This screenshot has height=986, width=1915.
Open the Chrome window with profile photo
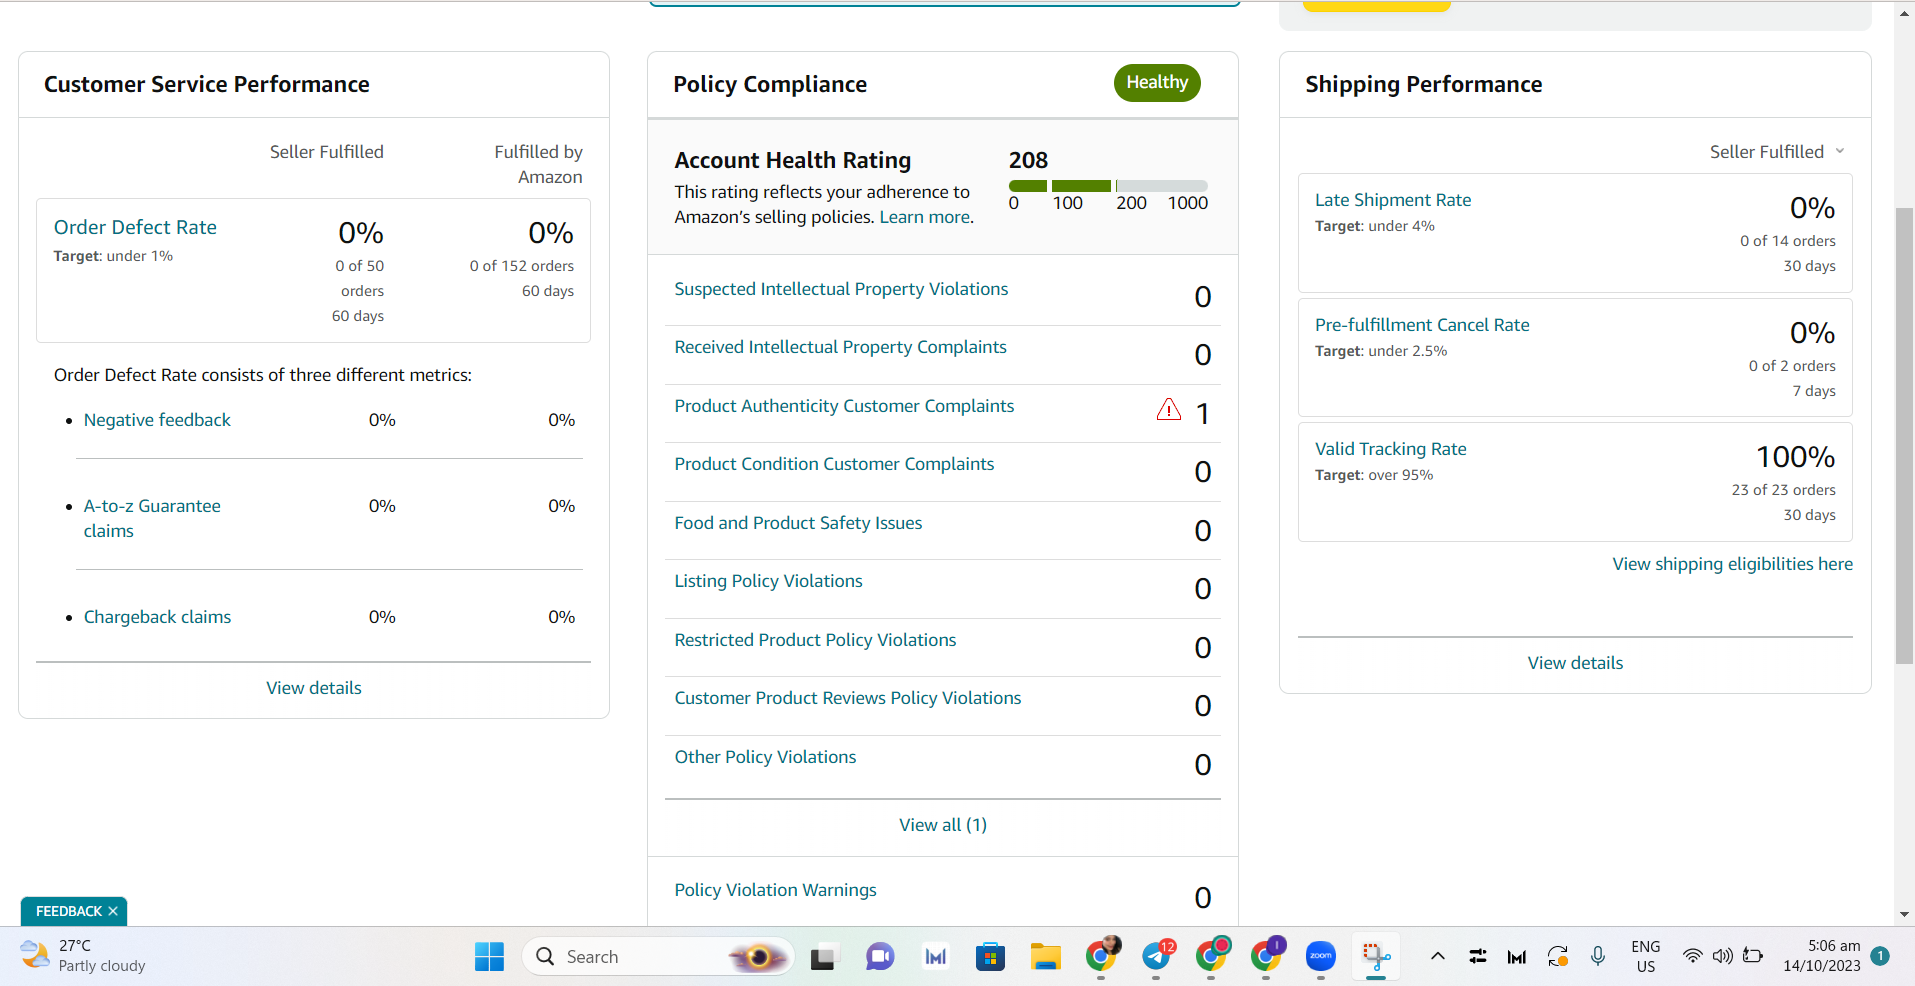(1102, 956)
